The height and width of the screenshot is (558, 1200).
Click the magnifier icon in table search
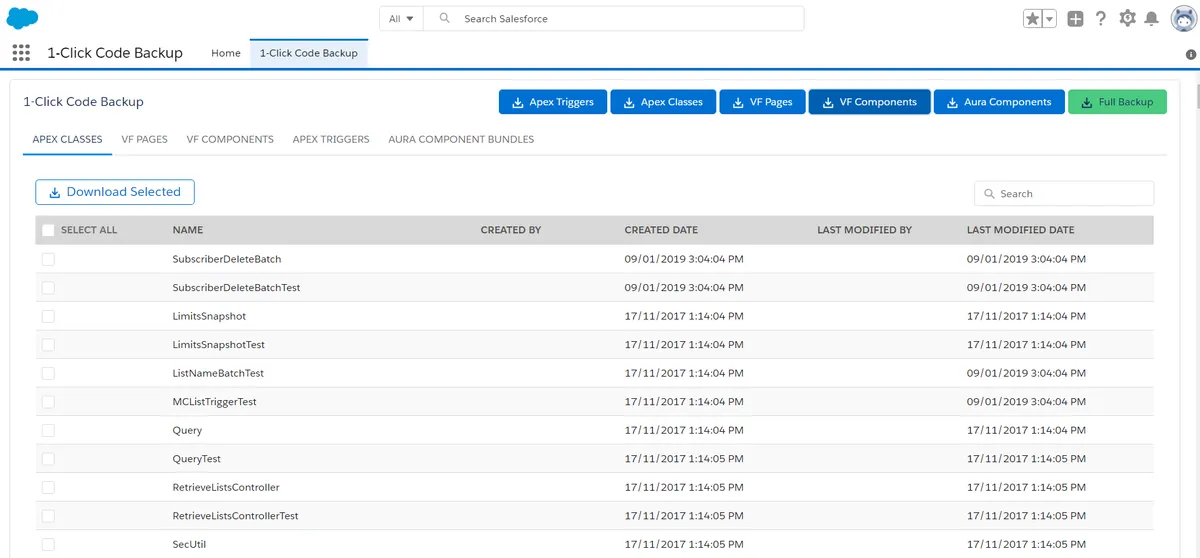click(990, 194)
